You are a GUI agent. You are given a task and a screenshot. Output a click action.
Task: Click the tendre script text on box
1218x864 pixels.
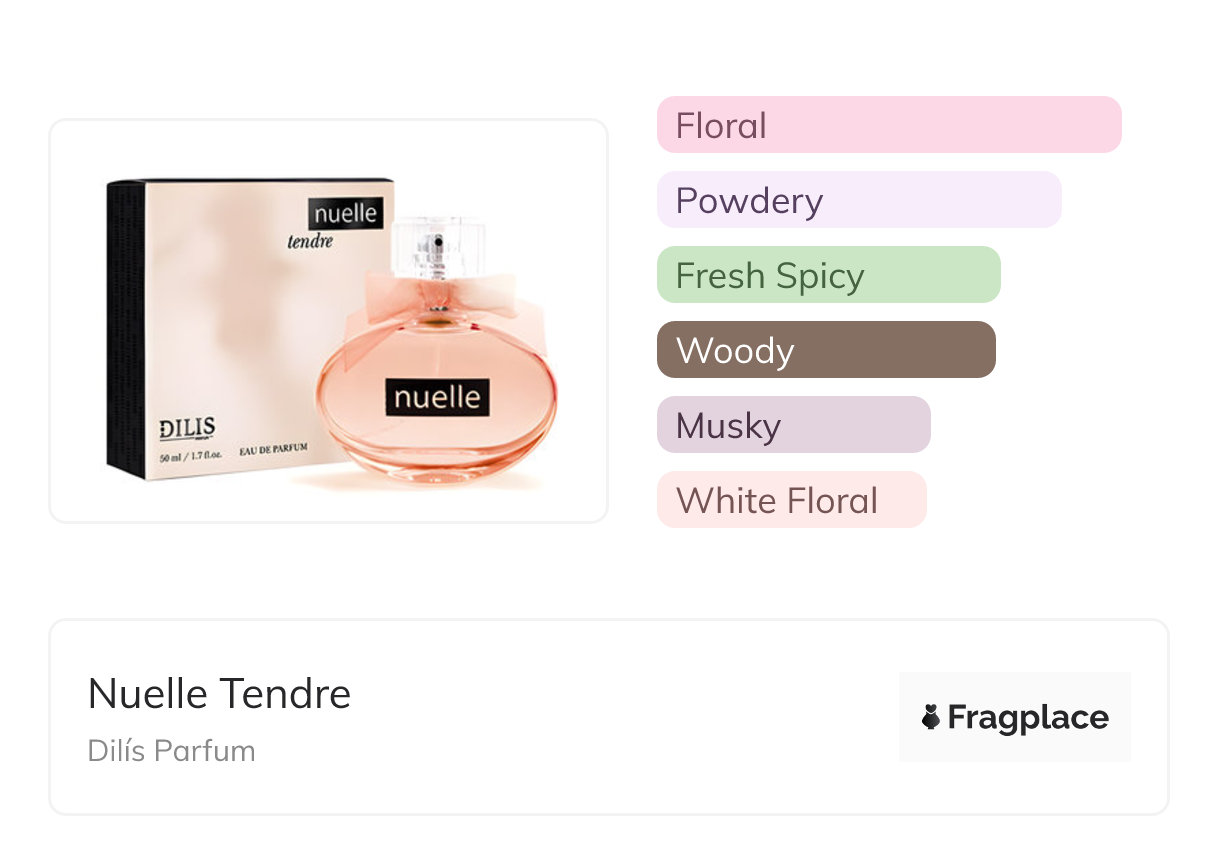(309, 241)
